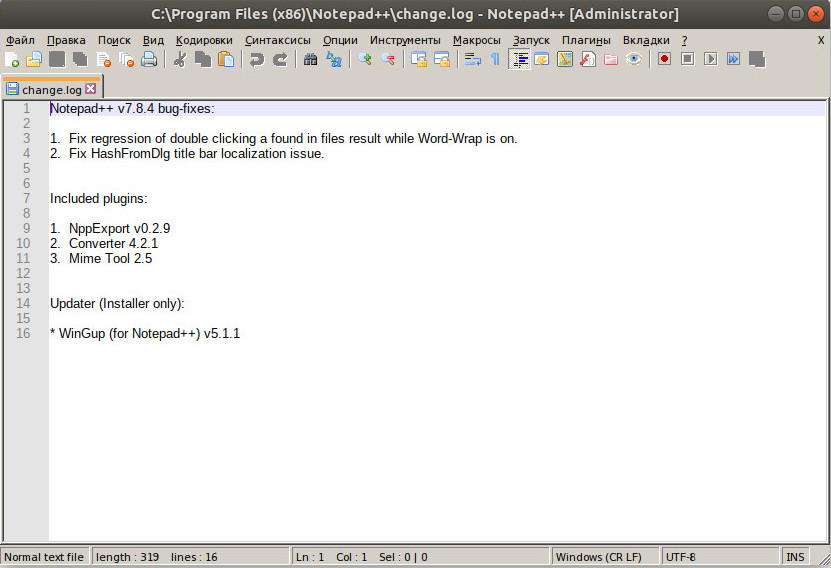Click the text 'Included plugins:'
The height and width of the screenshot is (568, 831).
[x=99, y=199]
